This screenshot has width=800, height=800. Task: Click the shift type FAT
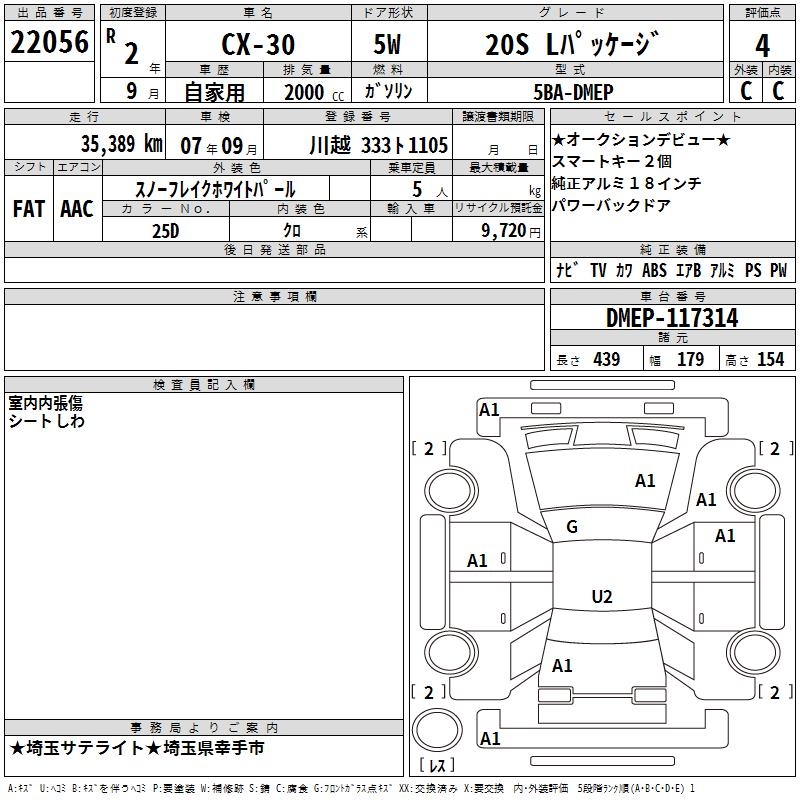tap(29, 209)
